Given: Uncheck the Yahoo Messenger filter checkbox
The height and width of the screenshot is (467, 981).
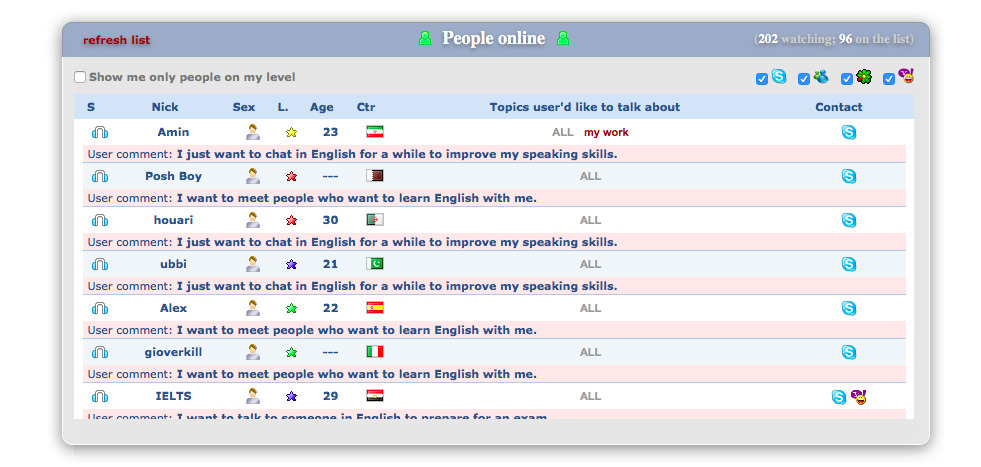Looking at the screenshot, I should 889,79.
